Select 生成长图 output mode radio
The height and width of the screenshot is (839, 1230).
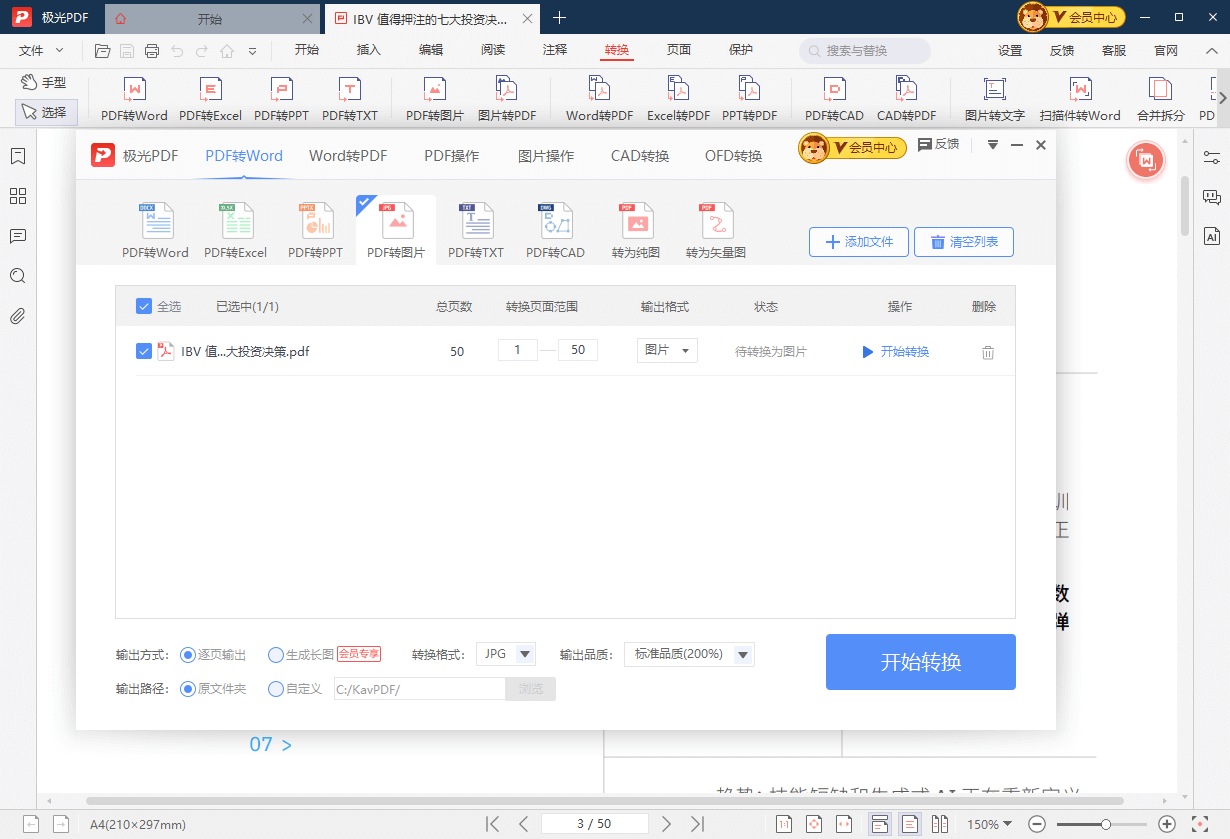tap(276, 655)
